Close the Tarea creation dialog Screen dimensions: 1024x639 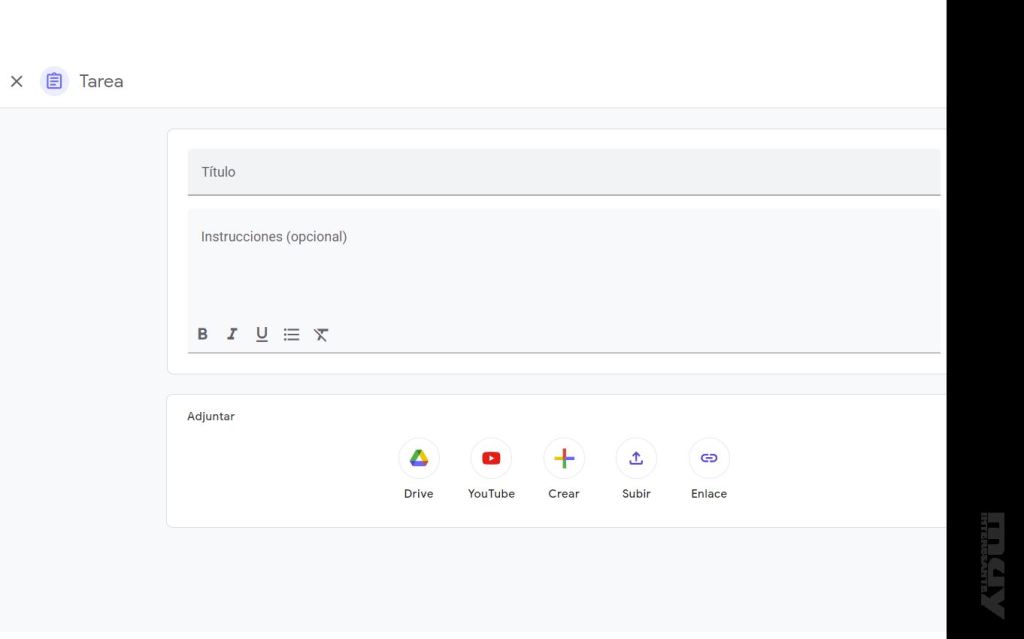tap(16, 81)
